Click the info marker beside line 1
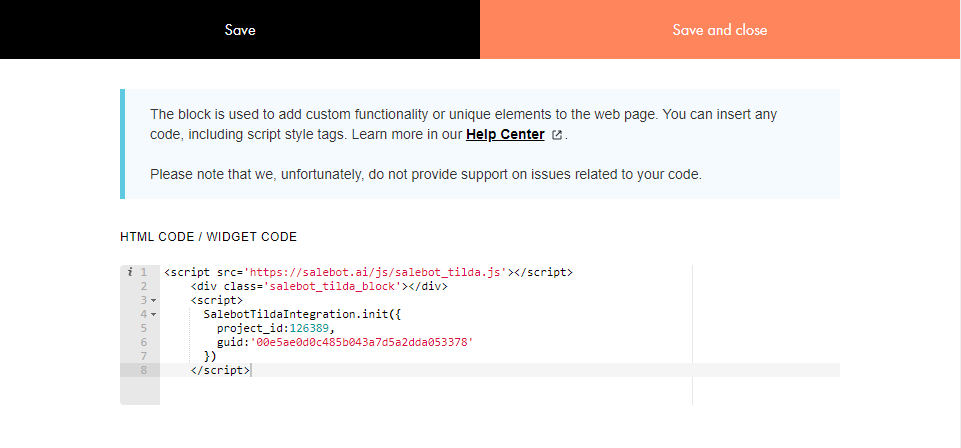961x448 pixels. coord(130,272)
